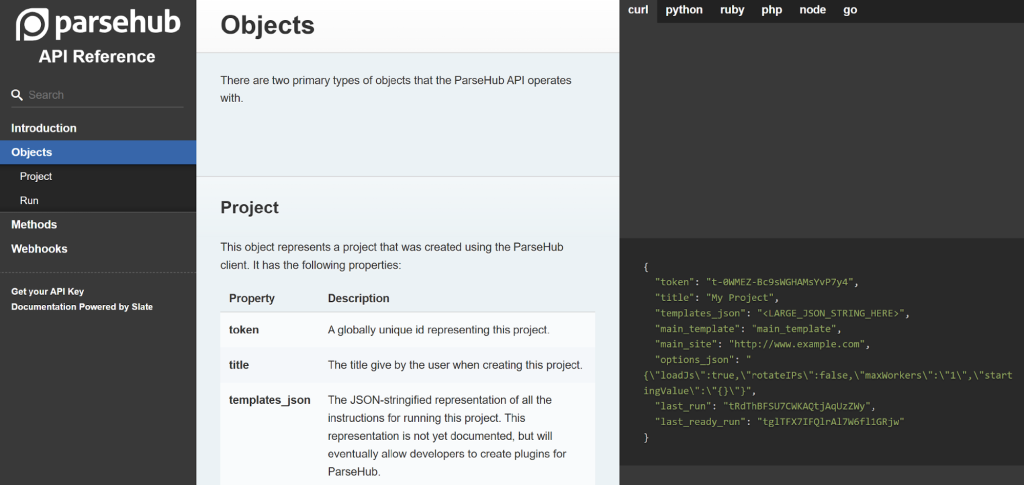Click 'This object represents a project' paragraph

(x=392, y=257)
